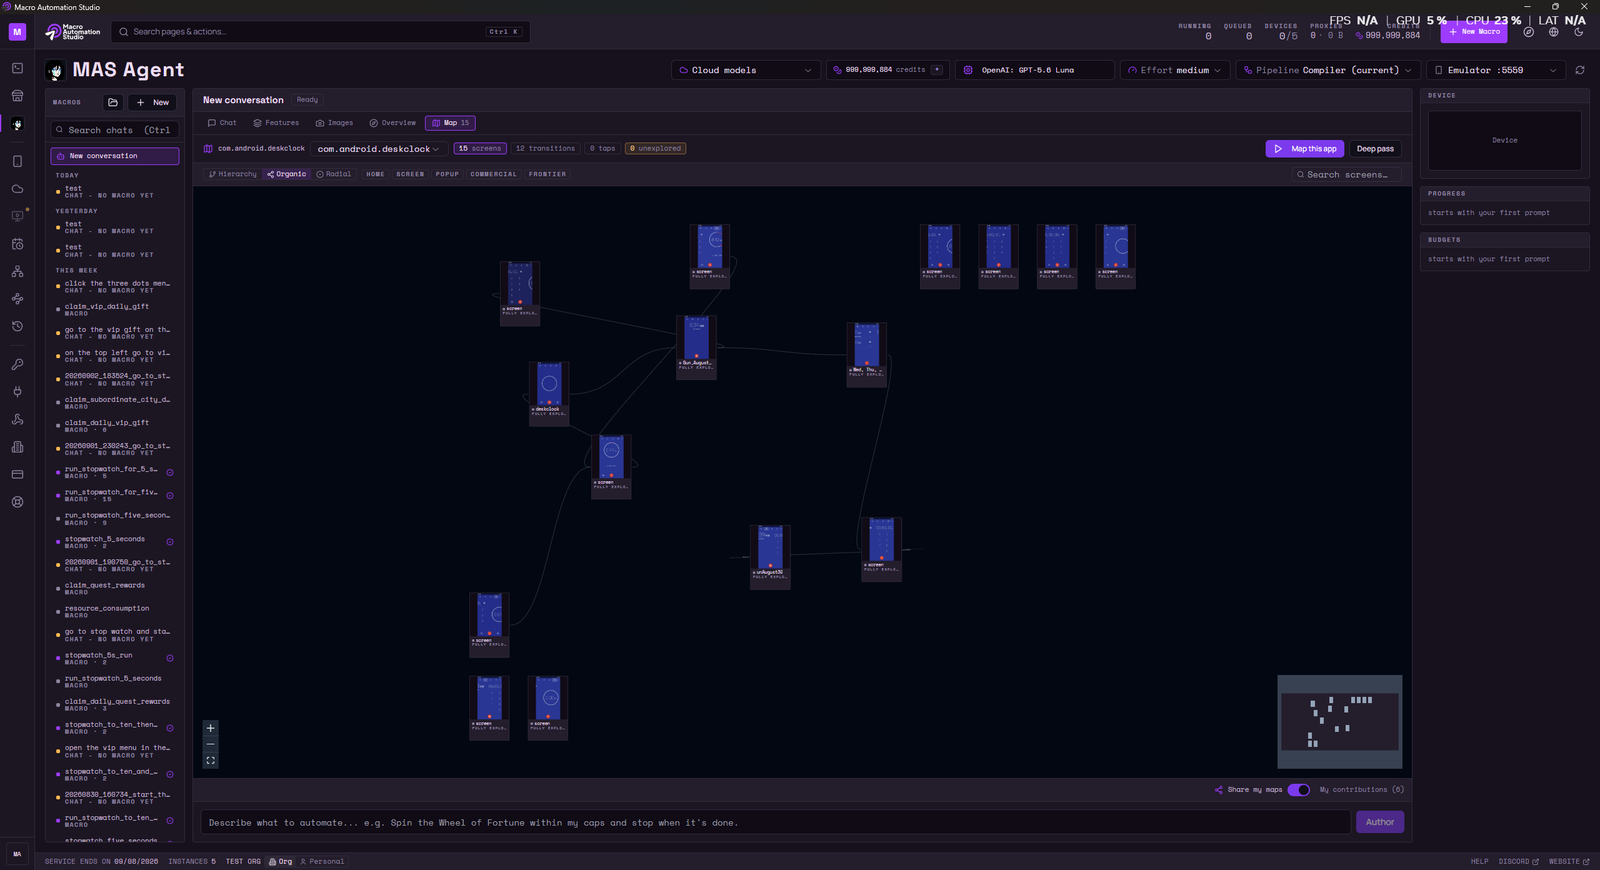Toggle the POPUP filter chip
This screenshot has height=870, width=1600.
[447, 174]
